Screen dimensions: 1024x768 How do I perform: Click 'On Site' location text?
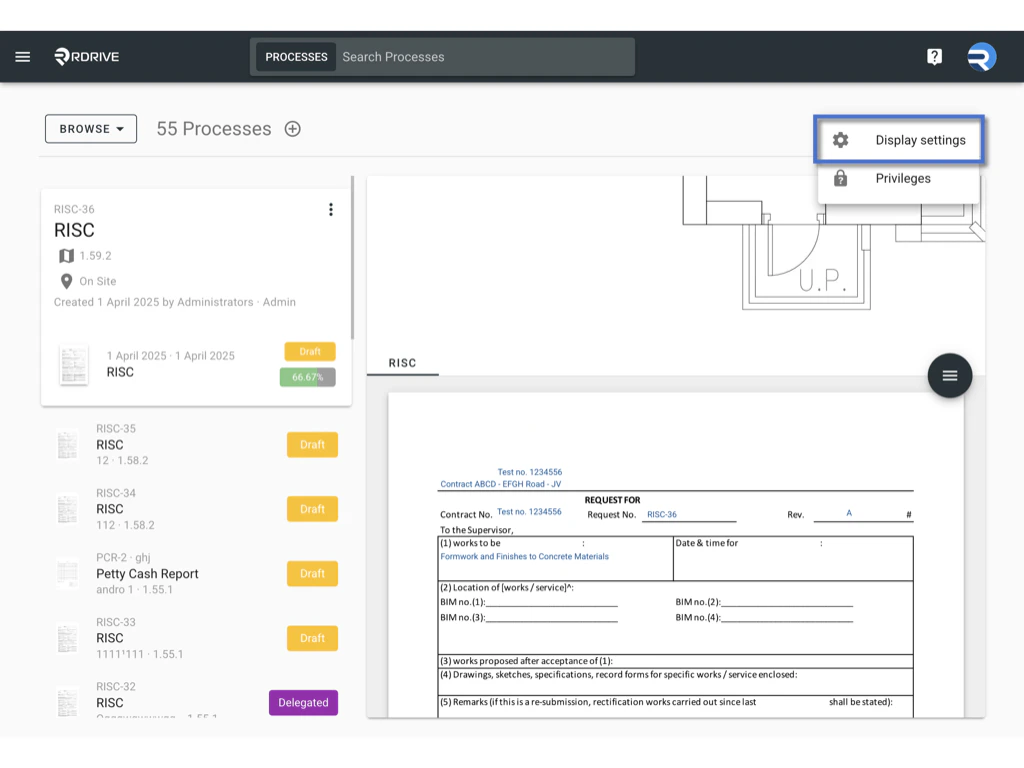point(98,281)
